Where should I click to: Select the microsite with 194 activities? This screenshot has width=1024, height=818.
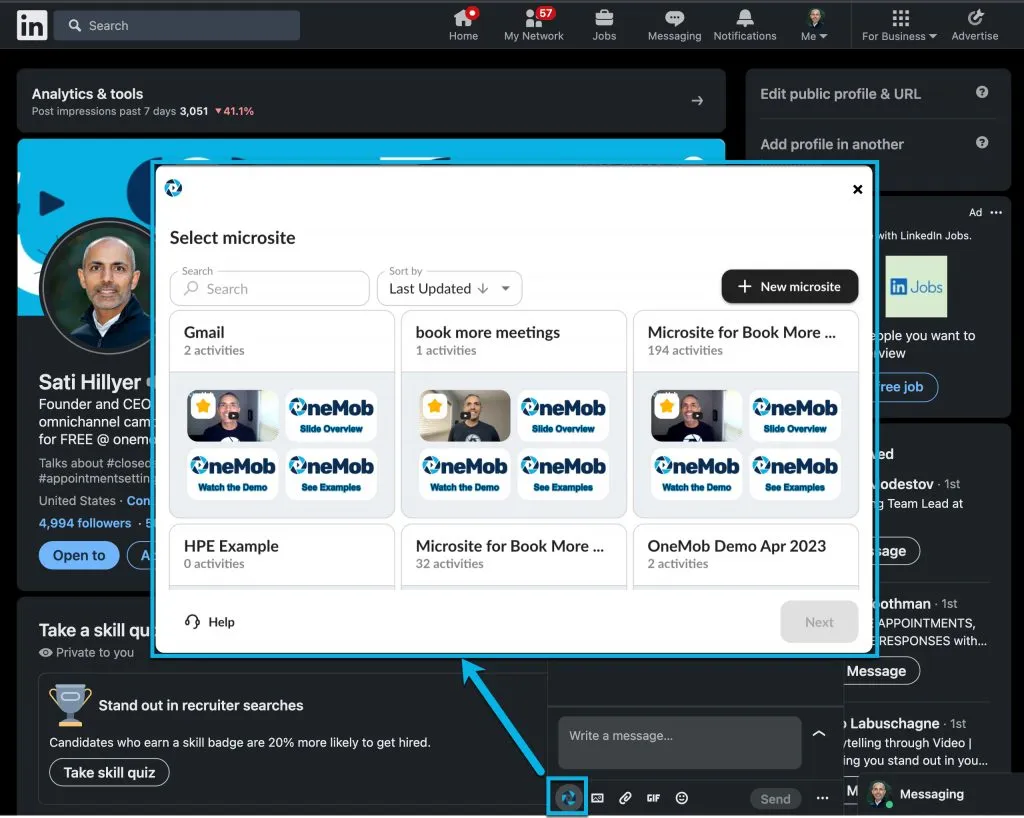pos(746,414)
